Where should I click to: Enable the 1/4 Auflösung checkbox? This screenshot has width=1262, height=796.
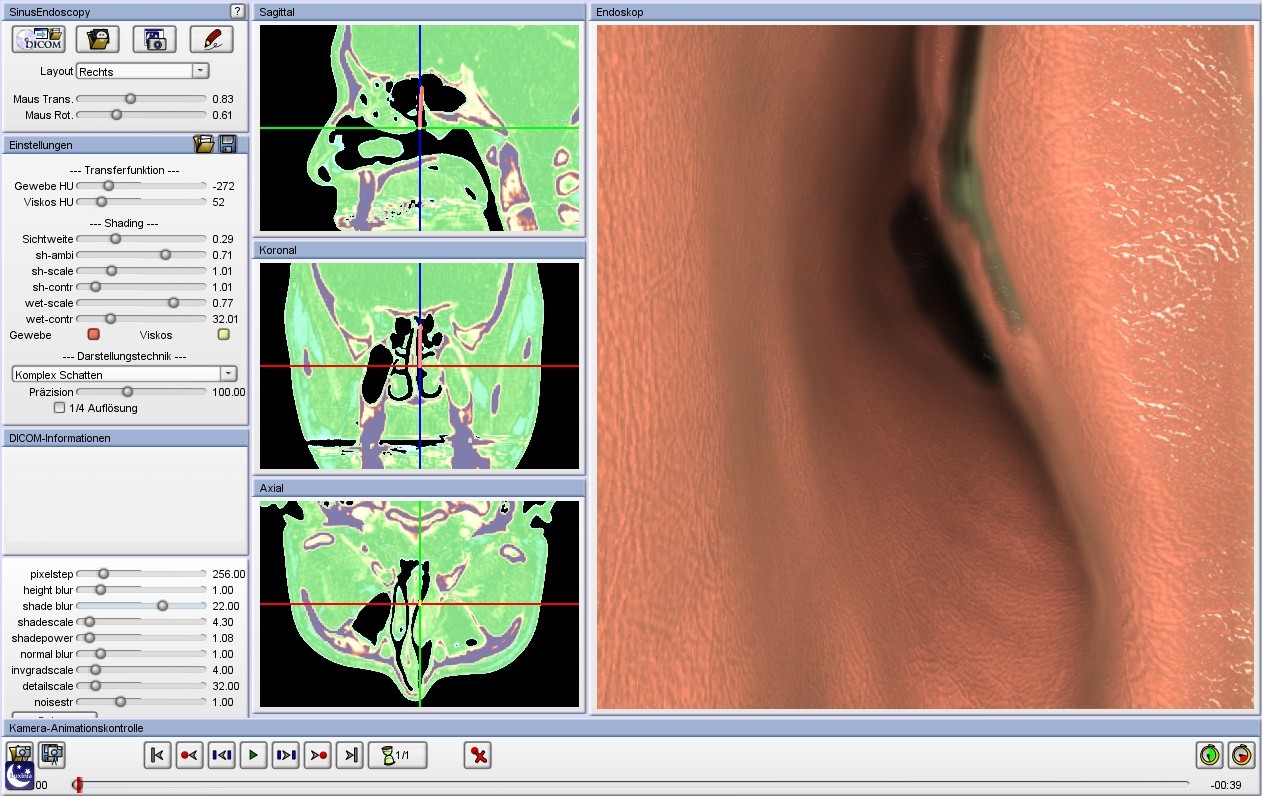[x=60, y=408]
